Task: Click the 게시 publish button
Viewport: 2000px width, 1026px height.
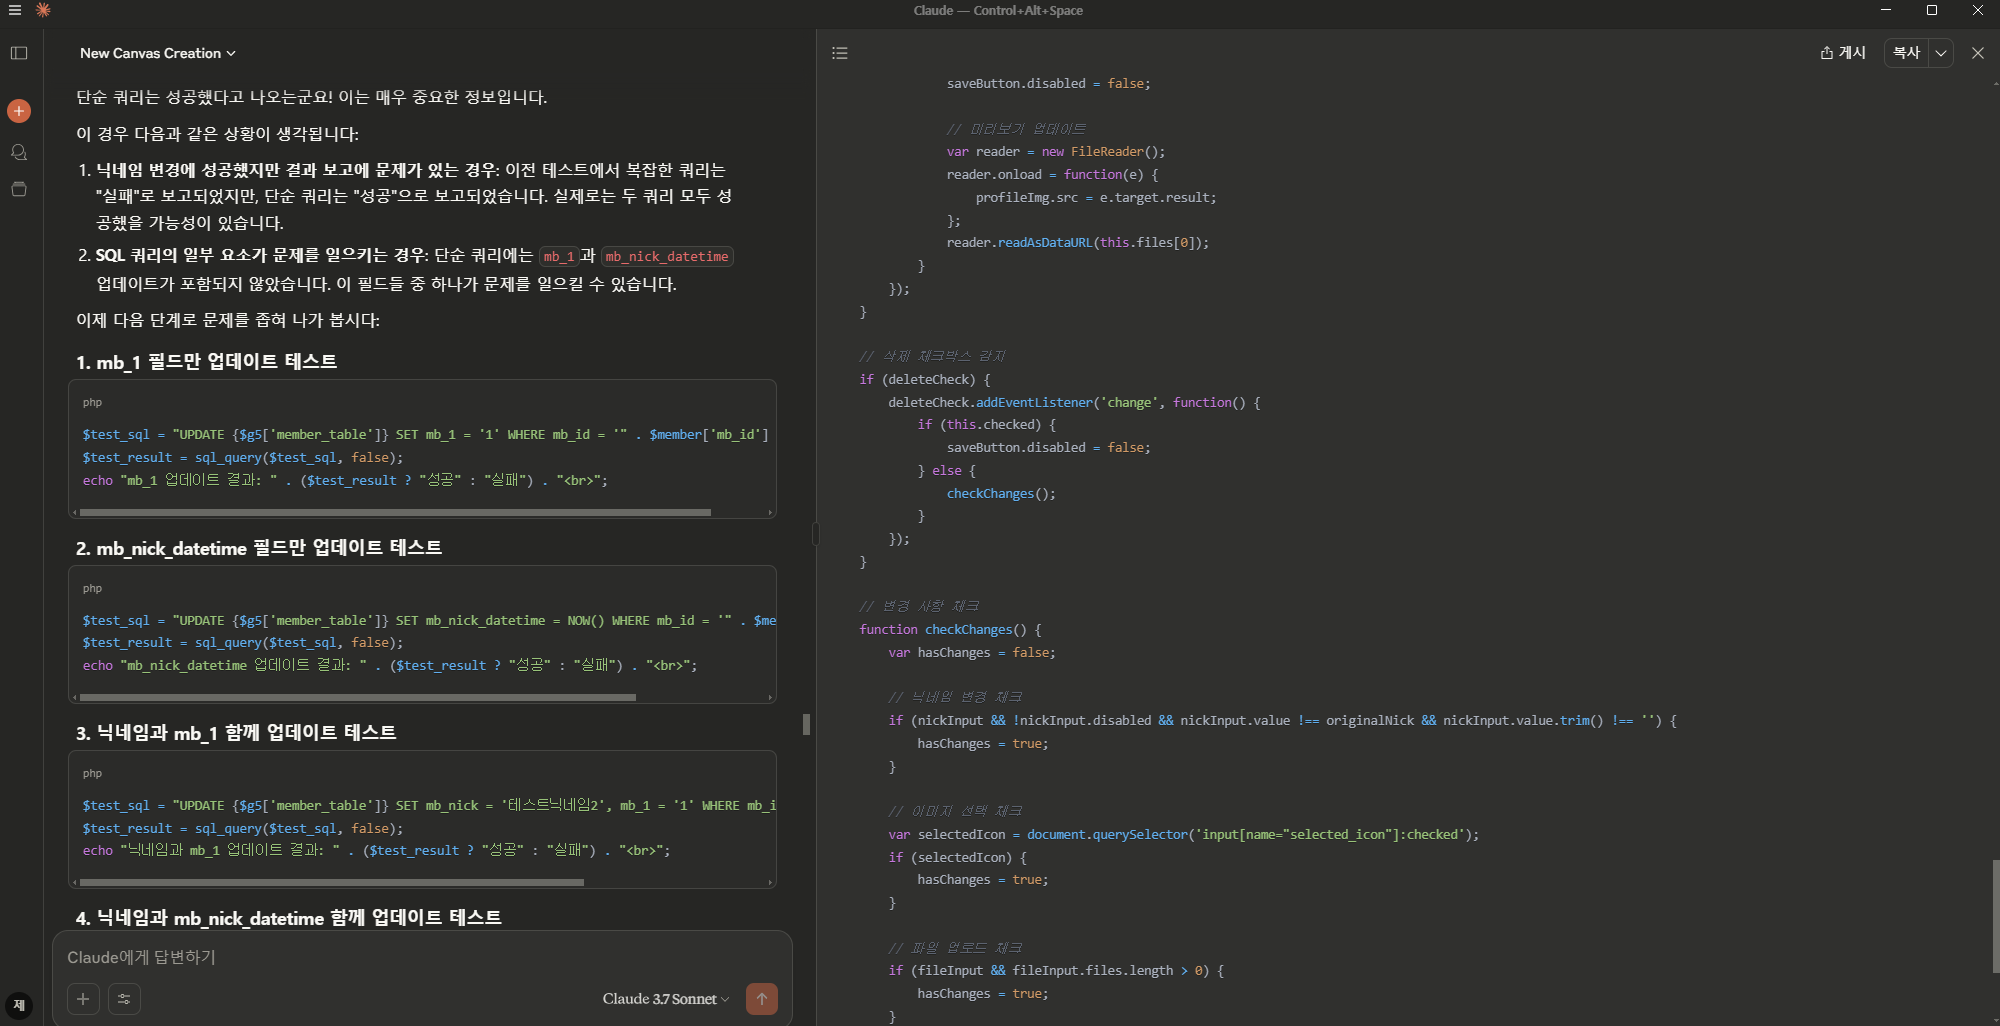Action: pos(1843,53)
